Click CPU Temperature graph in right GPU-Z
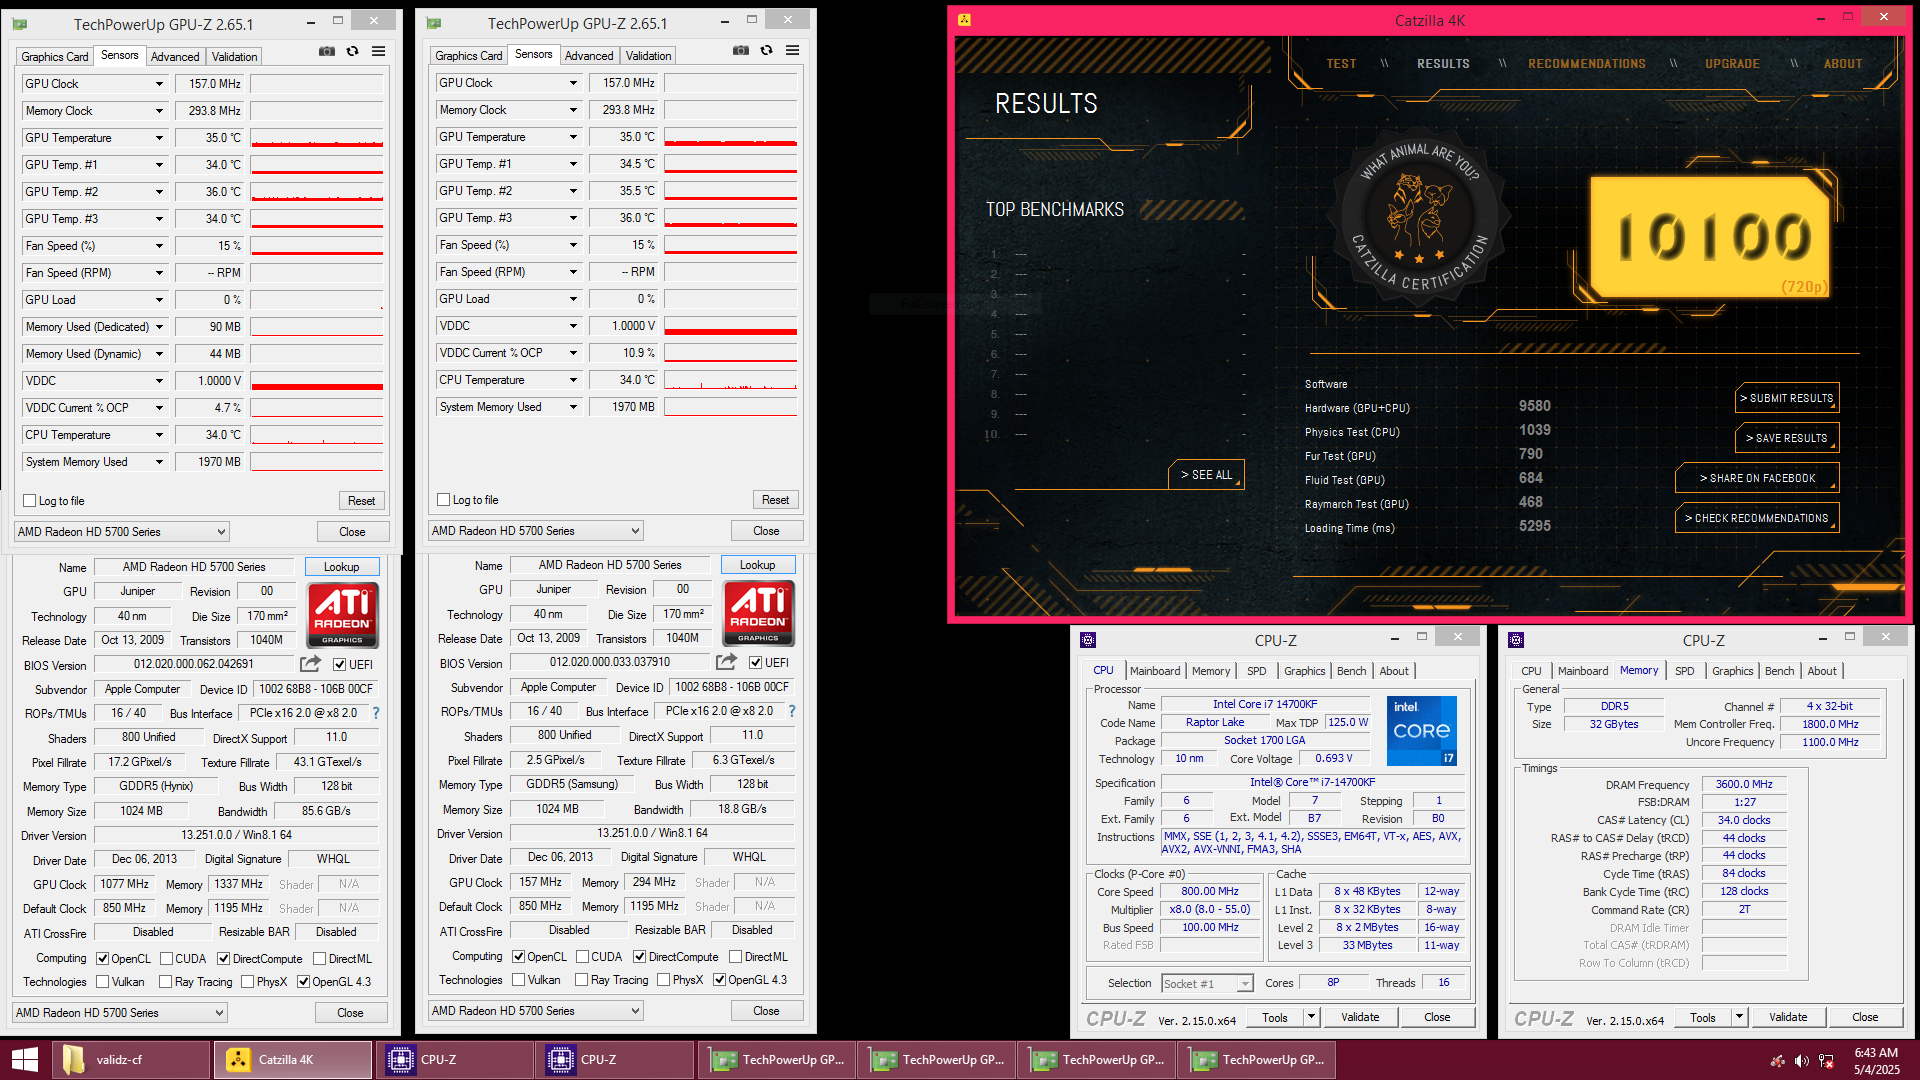 [731, 380]
